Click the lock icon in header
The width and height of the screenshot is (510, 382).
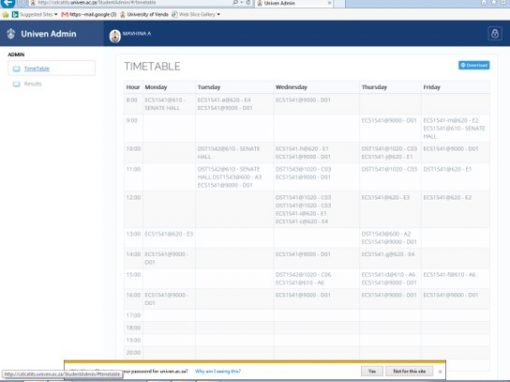495,34
